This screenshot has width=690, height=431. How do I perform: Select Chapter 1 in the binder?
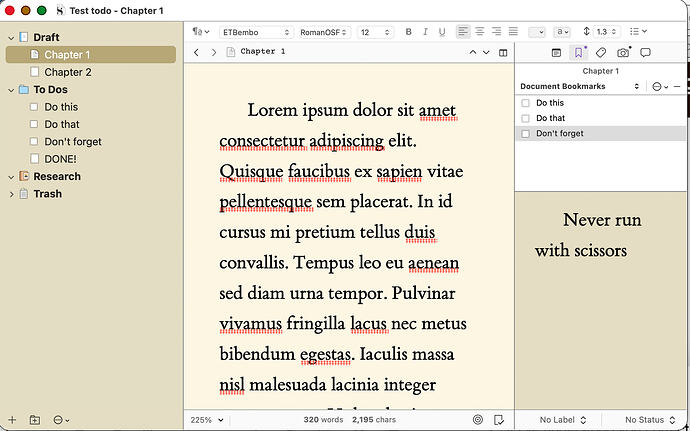(x=91, y=55)
